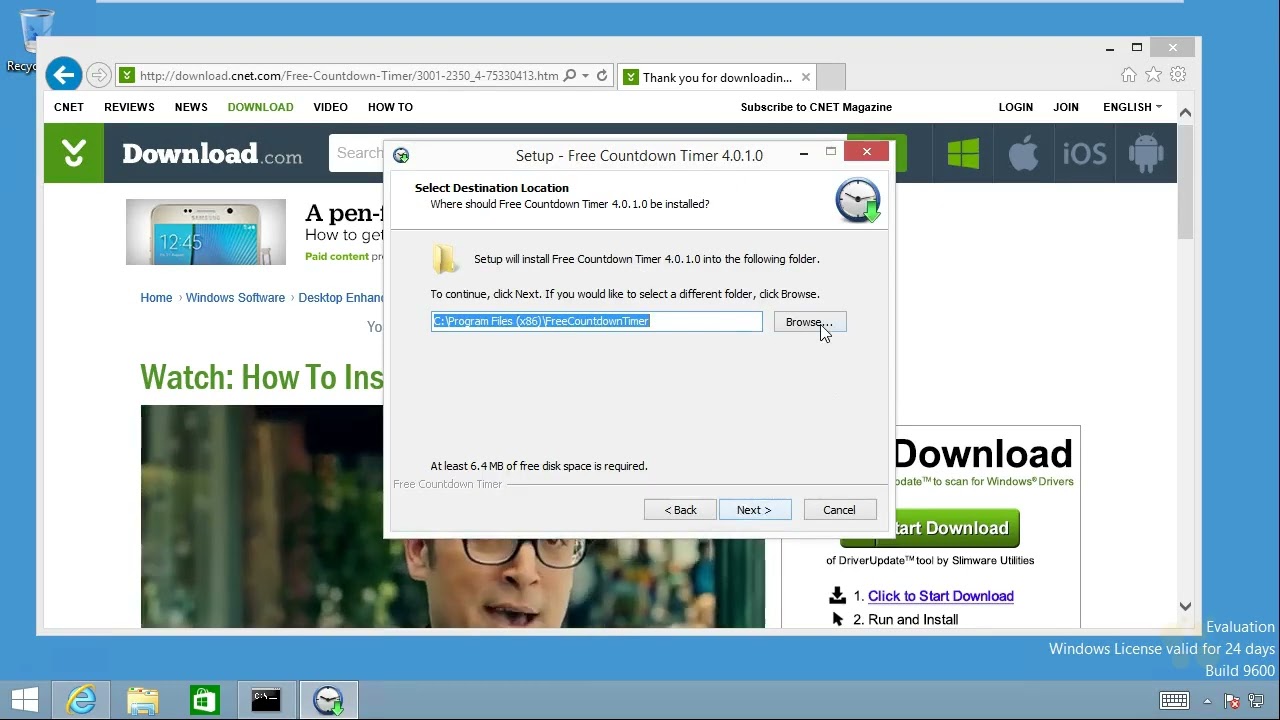Click Subscribe to CNET Magazine link
This screenshot has width=1280, height=720.
click(x=816, y=107)
